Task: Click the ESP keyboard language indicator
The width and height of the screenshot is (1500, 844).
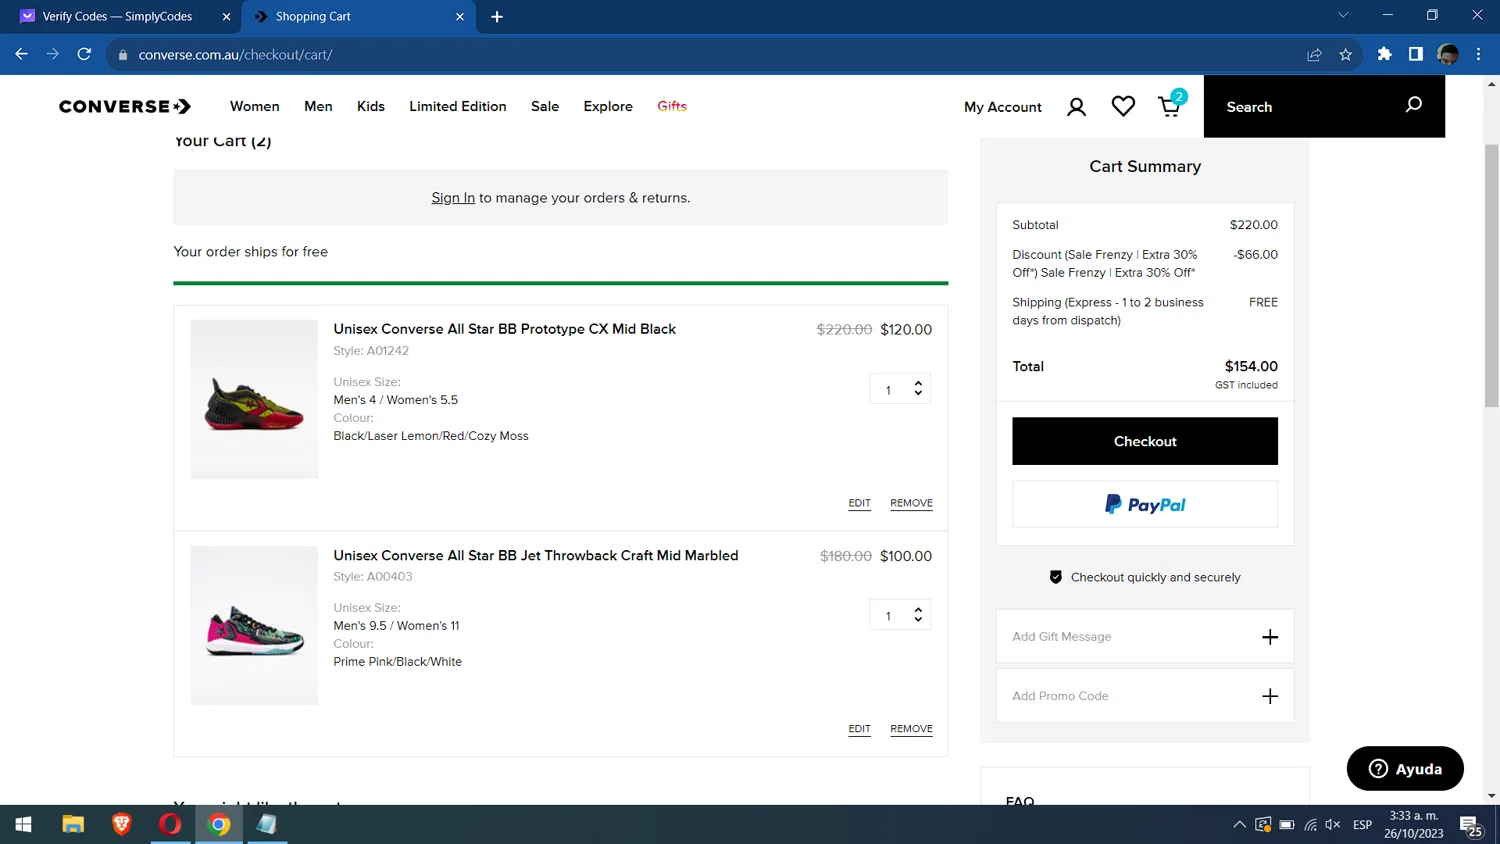Action: 1362,825
